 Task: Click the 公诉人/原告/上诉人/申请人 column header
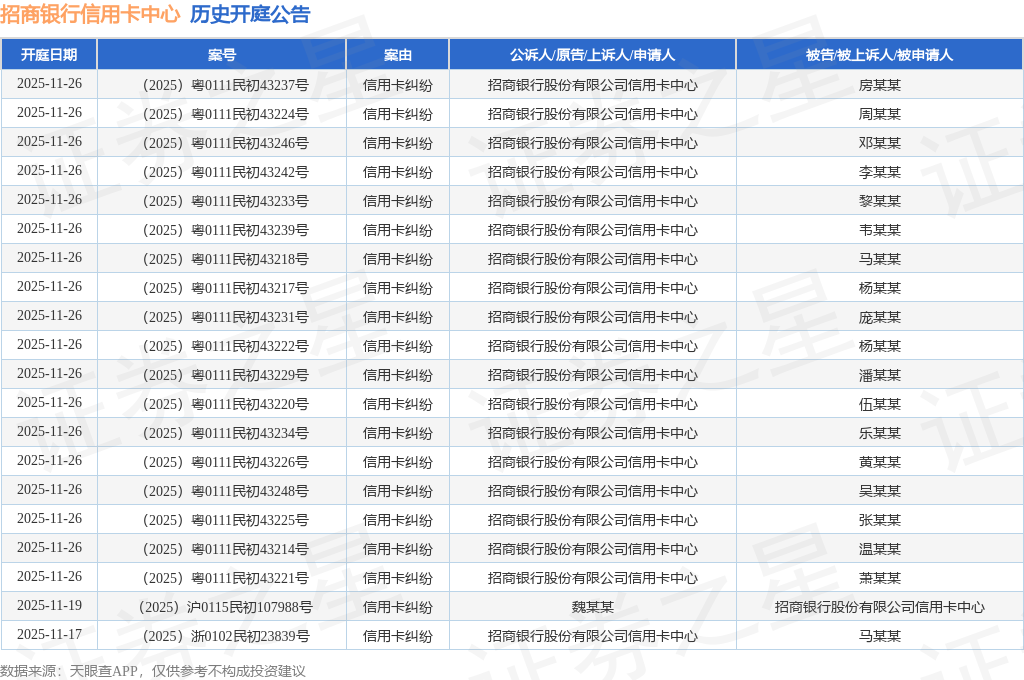pos(592,55)
